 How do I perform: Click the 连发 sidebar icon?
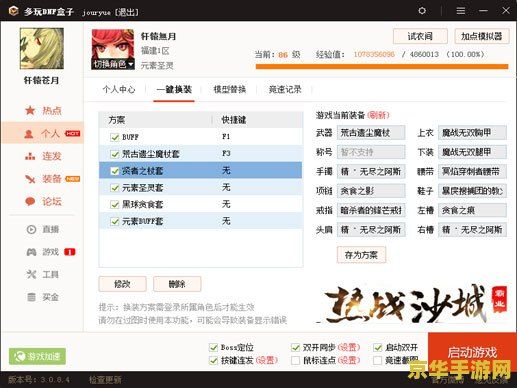[30, 156]
